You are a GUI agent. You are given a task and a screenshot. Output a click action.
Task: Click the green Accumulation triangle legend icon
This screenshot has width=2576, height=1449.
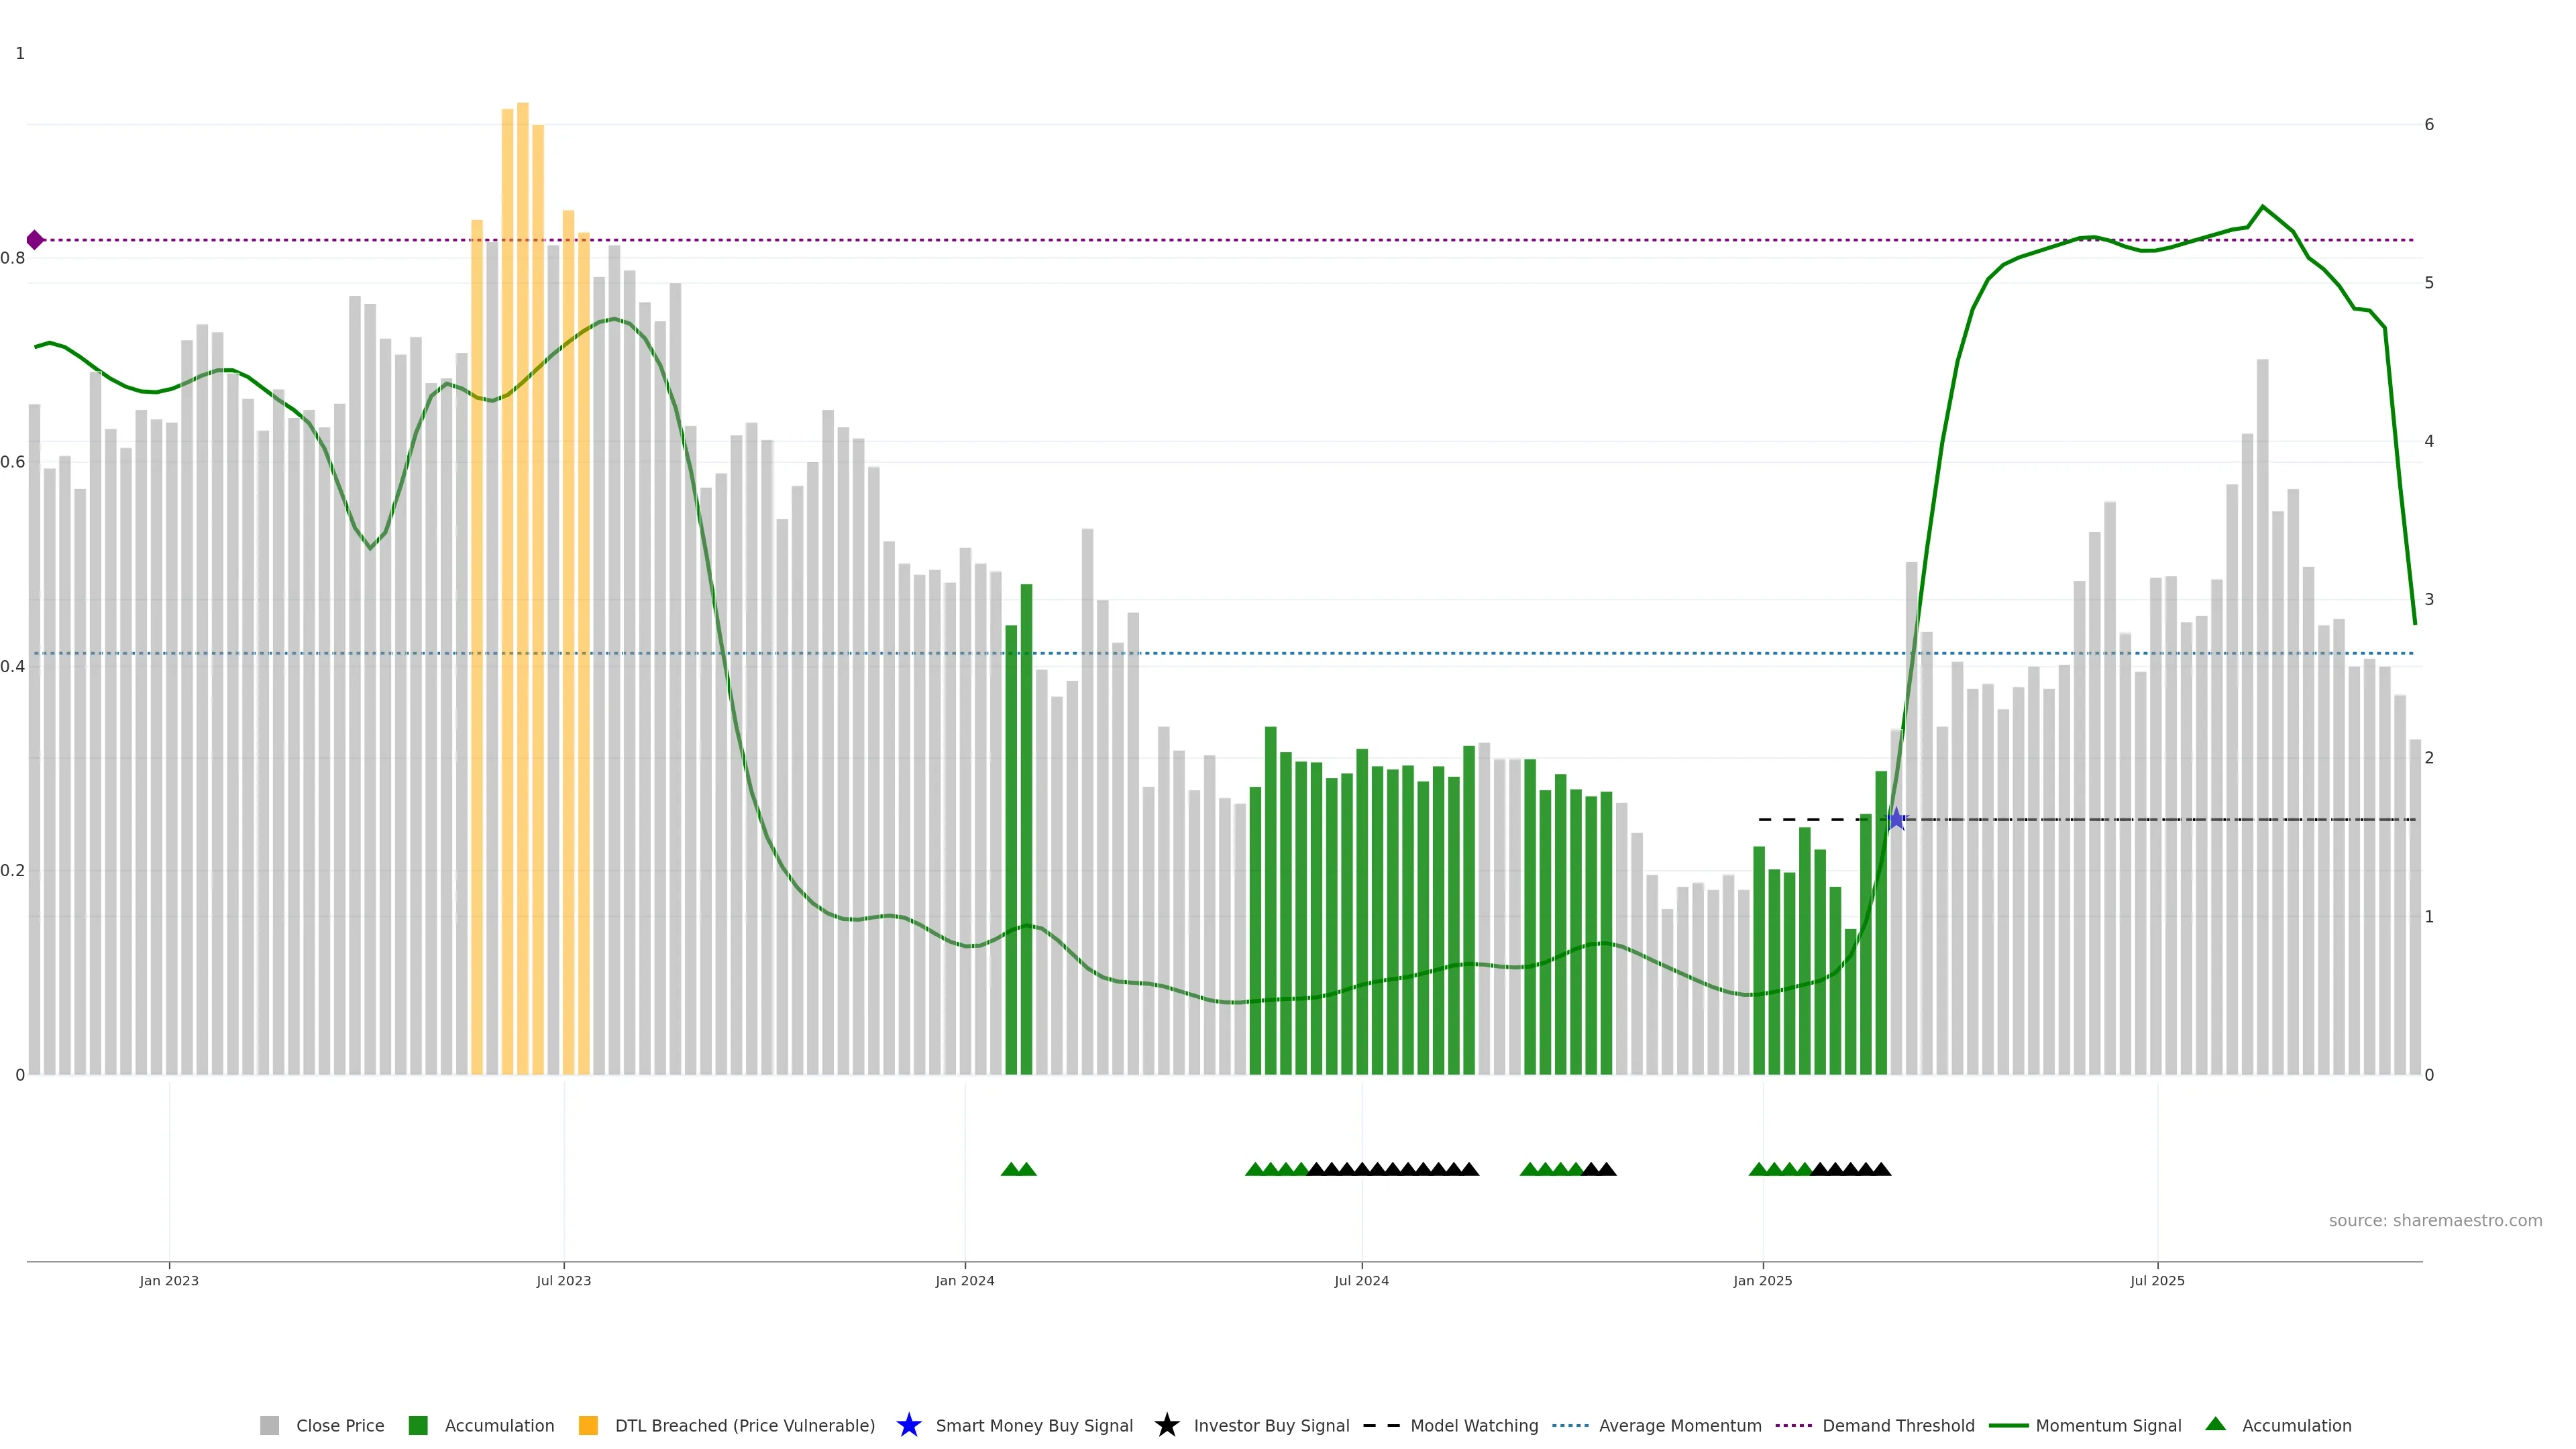click(2215, 1424)
